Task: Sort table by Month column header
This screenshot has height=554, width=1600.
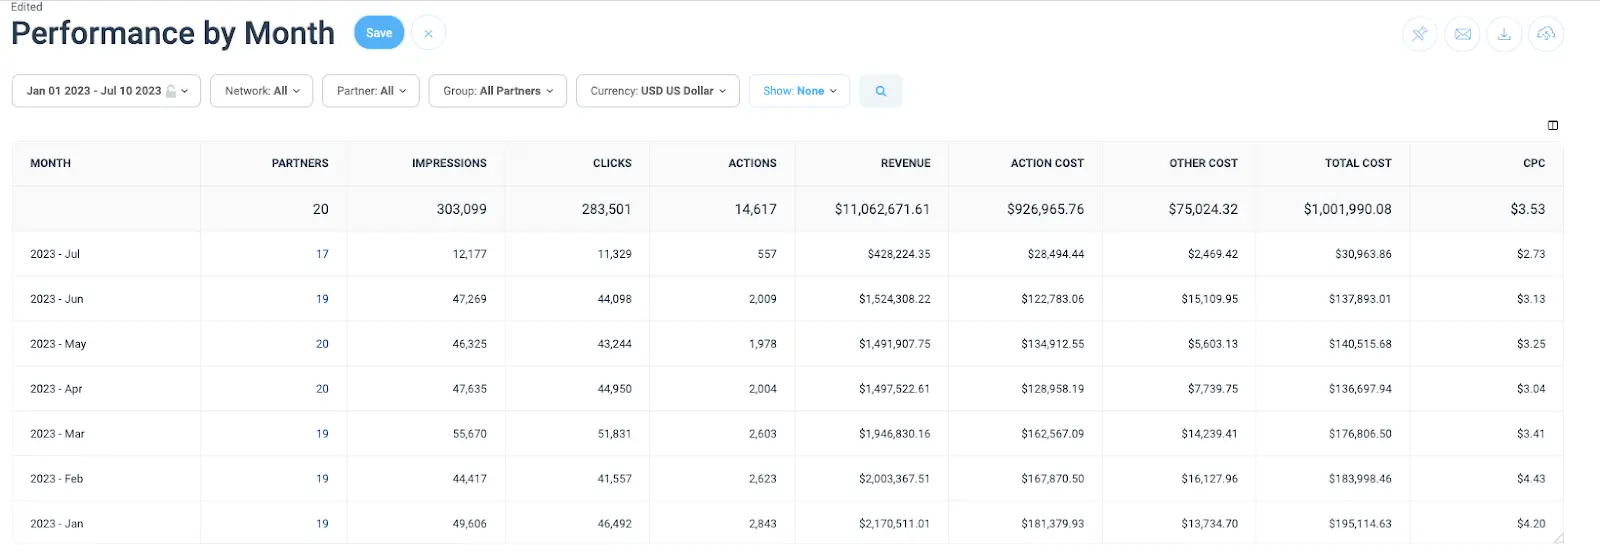Action: pyautogui.click(x=51, y=163)
